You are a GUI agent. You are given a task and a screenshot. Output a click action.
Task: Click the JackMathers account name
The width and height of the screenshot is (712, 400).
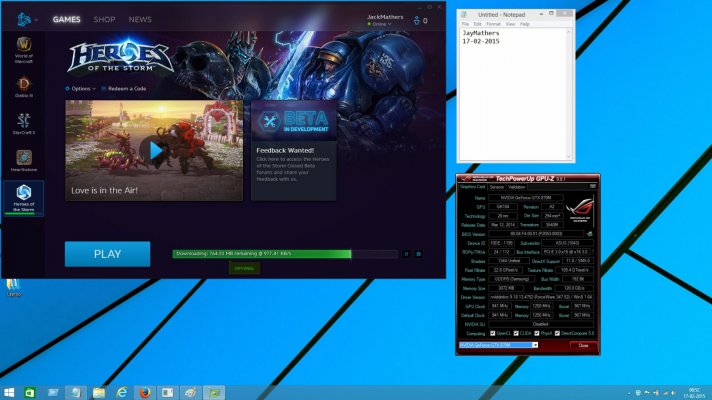click(385, 17)
